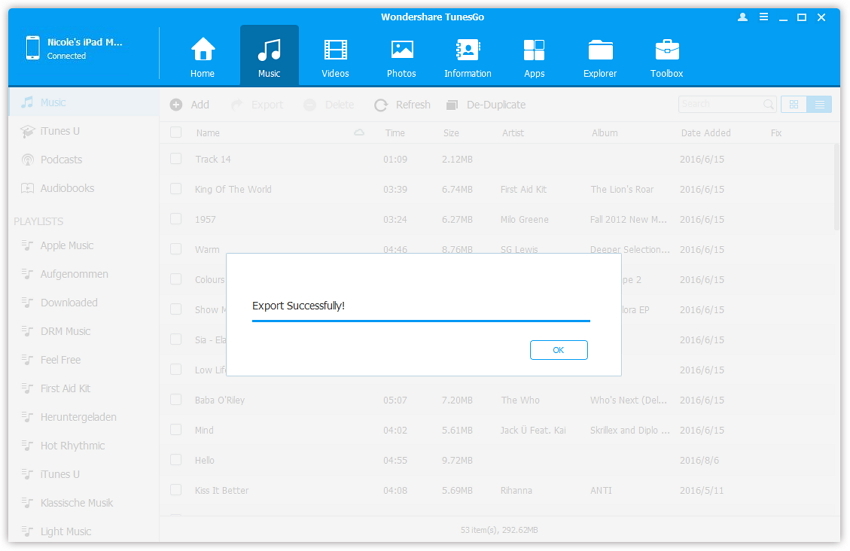Toggle the select-all checkbox in header
This screenshot has height=551, width=850.
click(x=176, y=132)
